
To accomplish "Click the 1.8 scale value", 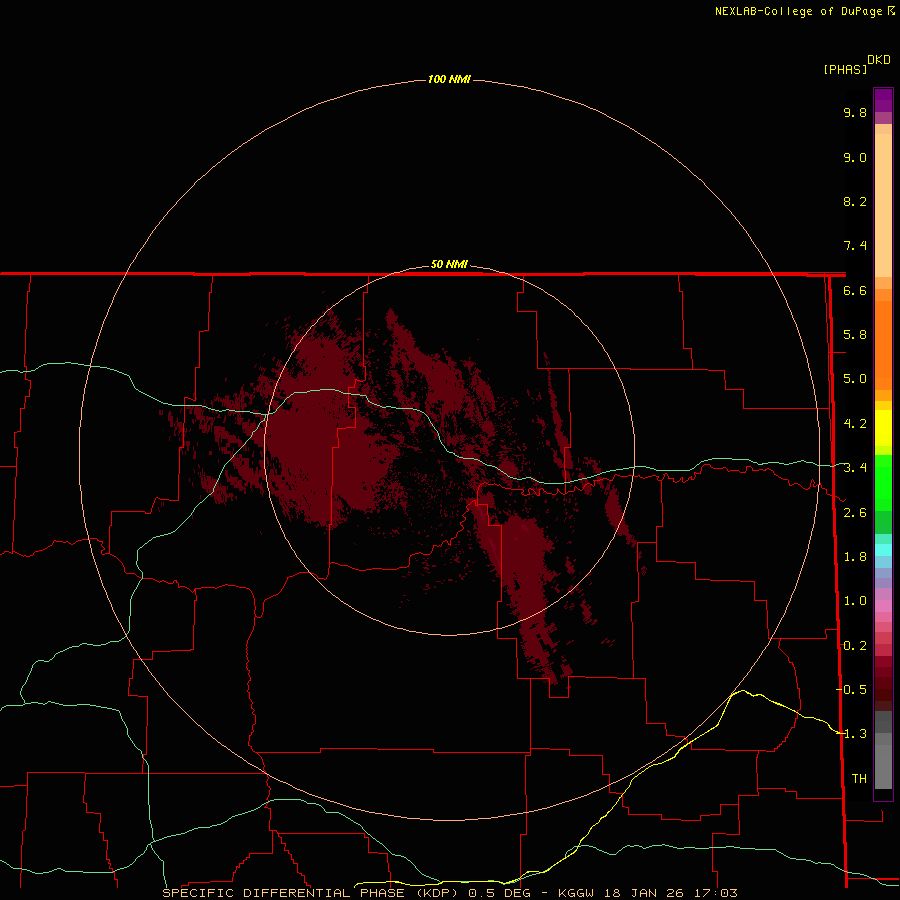I will click(x=855, y=557).
